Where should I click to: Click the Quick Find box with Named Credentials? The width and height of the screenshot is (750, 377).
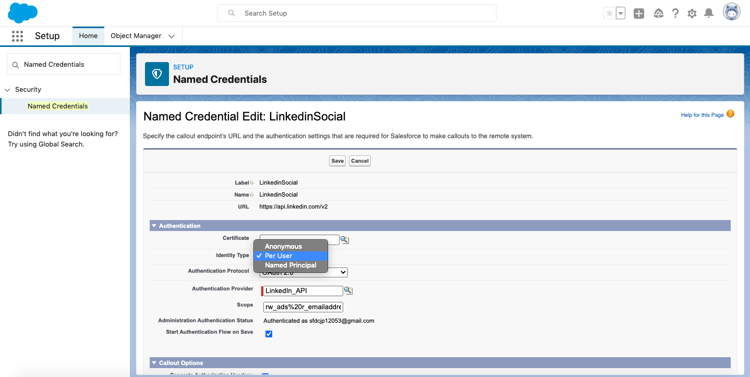coord(64,65)
